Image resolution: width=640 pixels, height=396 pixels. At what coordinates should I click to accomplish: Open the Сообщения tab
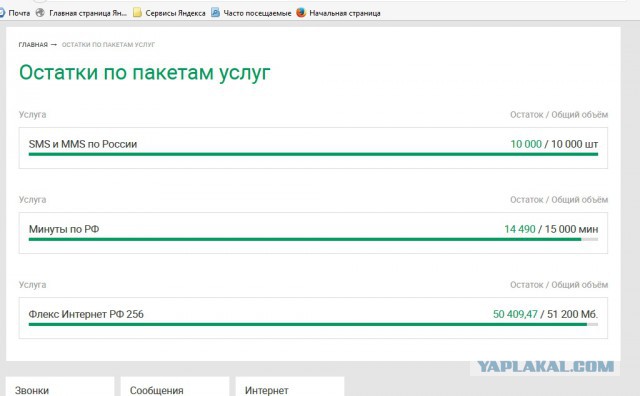coord(175,387)
